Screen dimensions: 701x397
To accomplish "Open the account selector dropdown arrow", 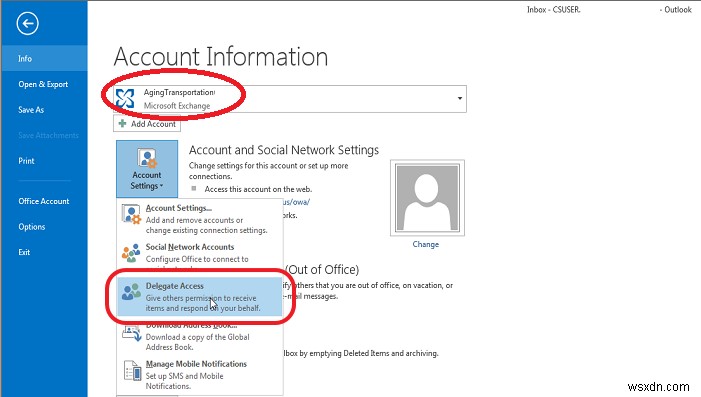I will (x=460, y=98).
